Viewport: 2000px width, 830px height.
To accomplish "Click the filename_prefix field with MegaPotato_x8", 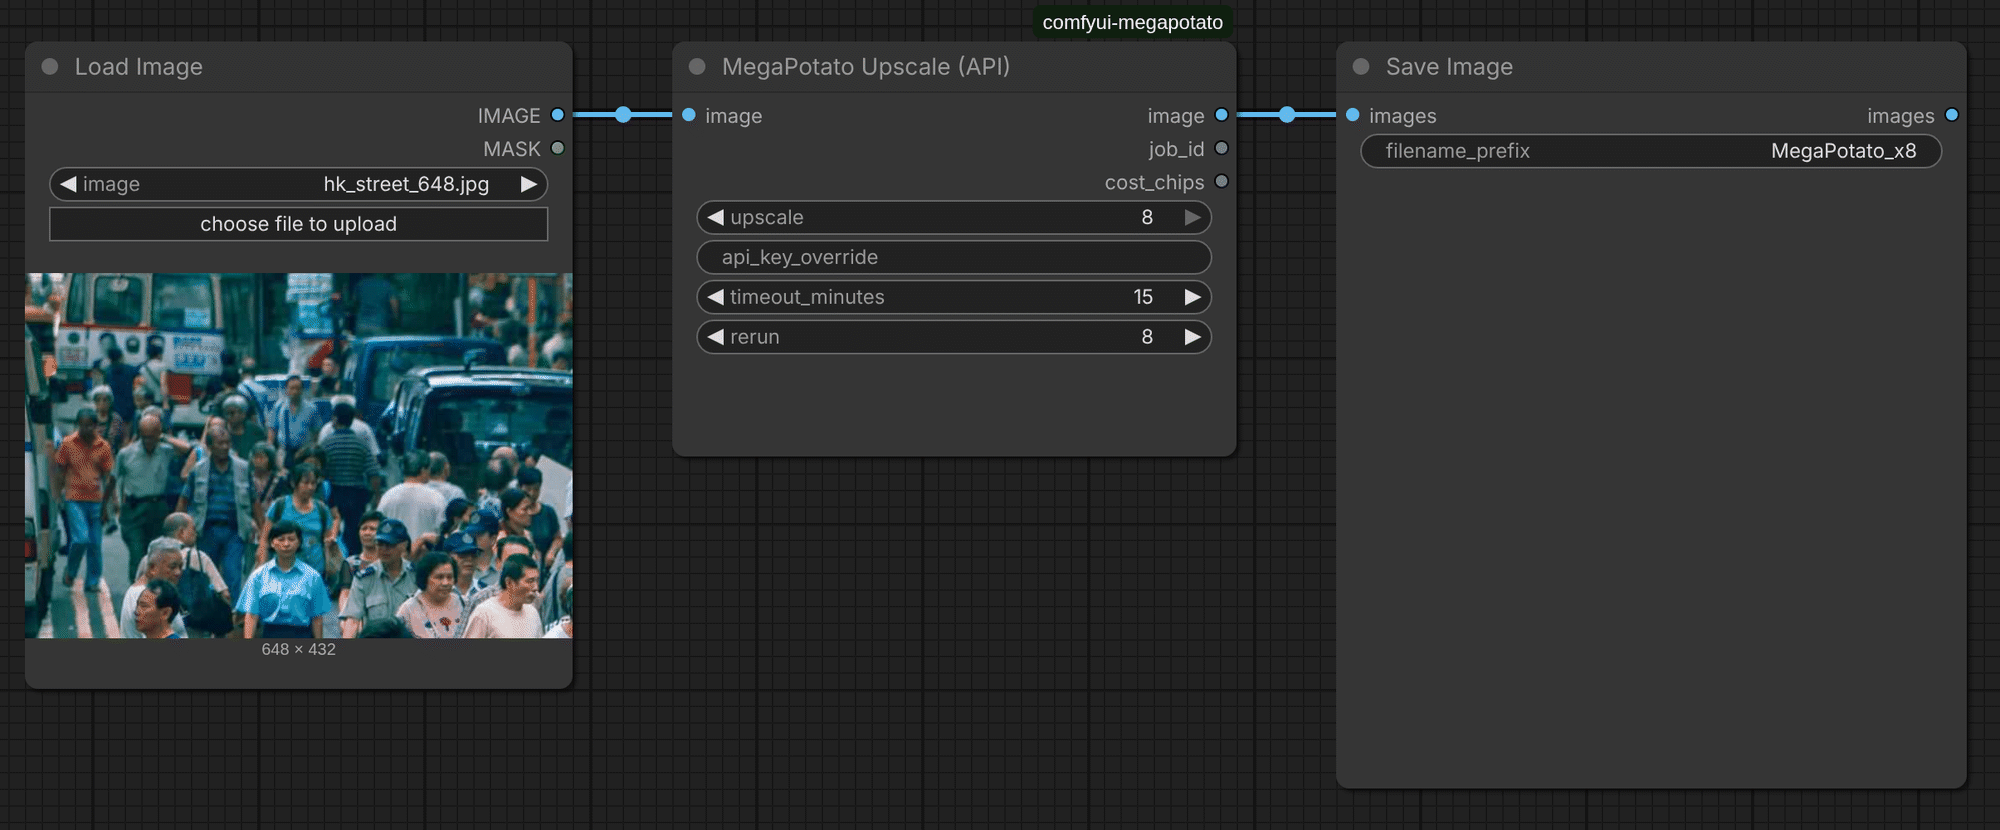I will click(1651, 151).
